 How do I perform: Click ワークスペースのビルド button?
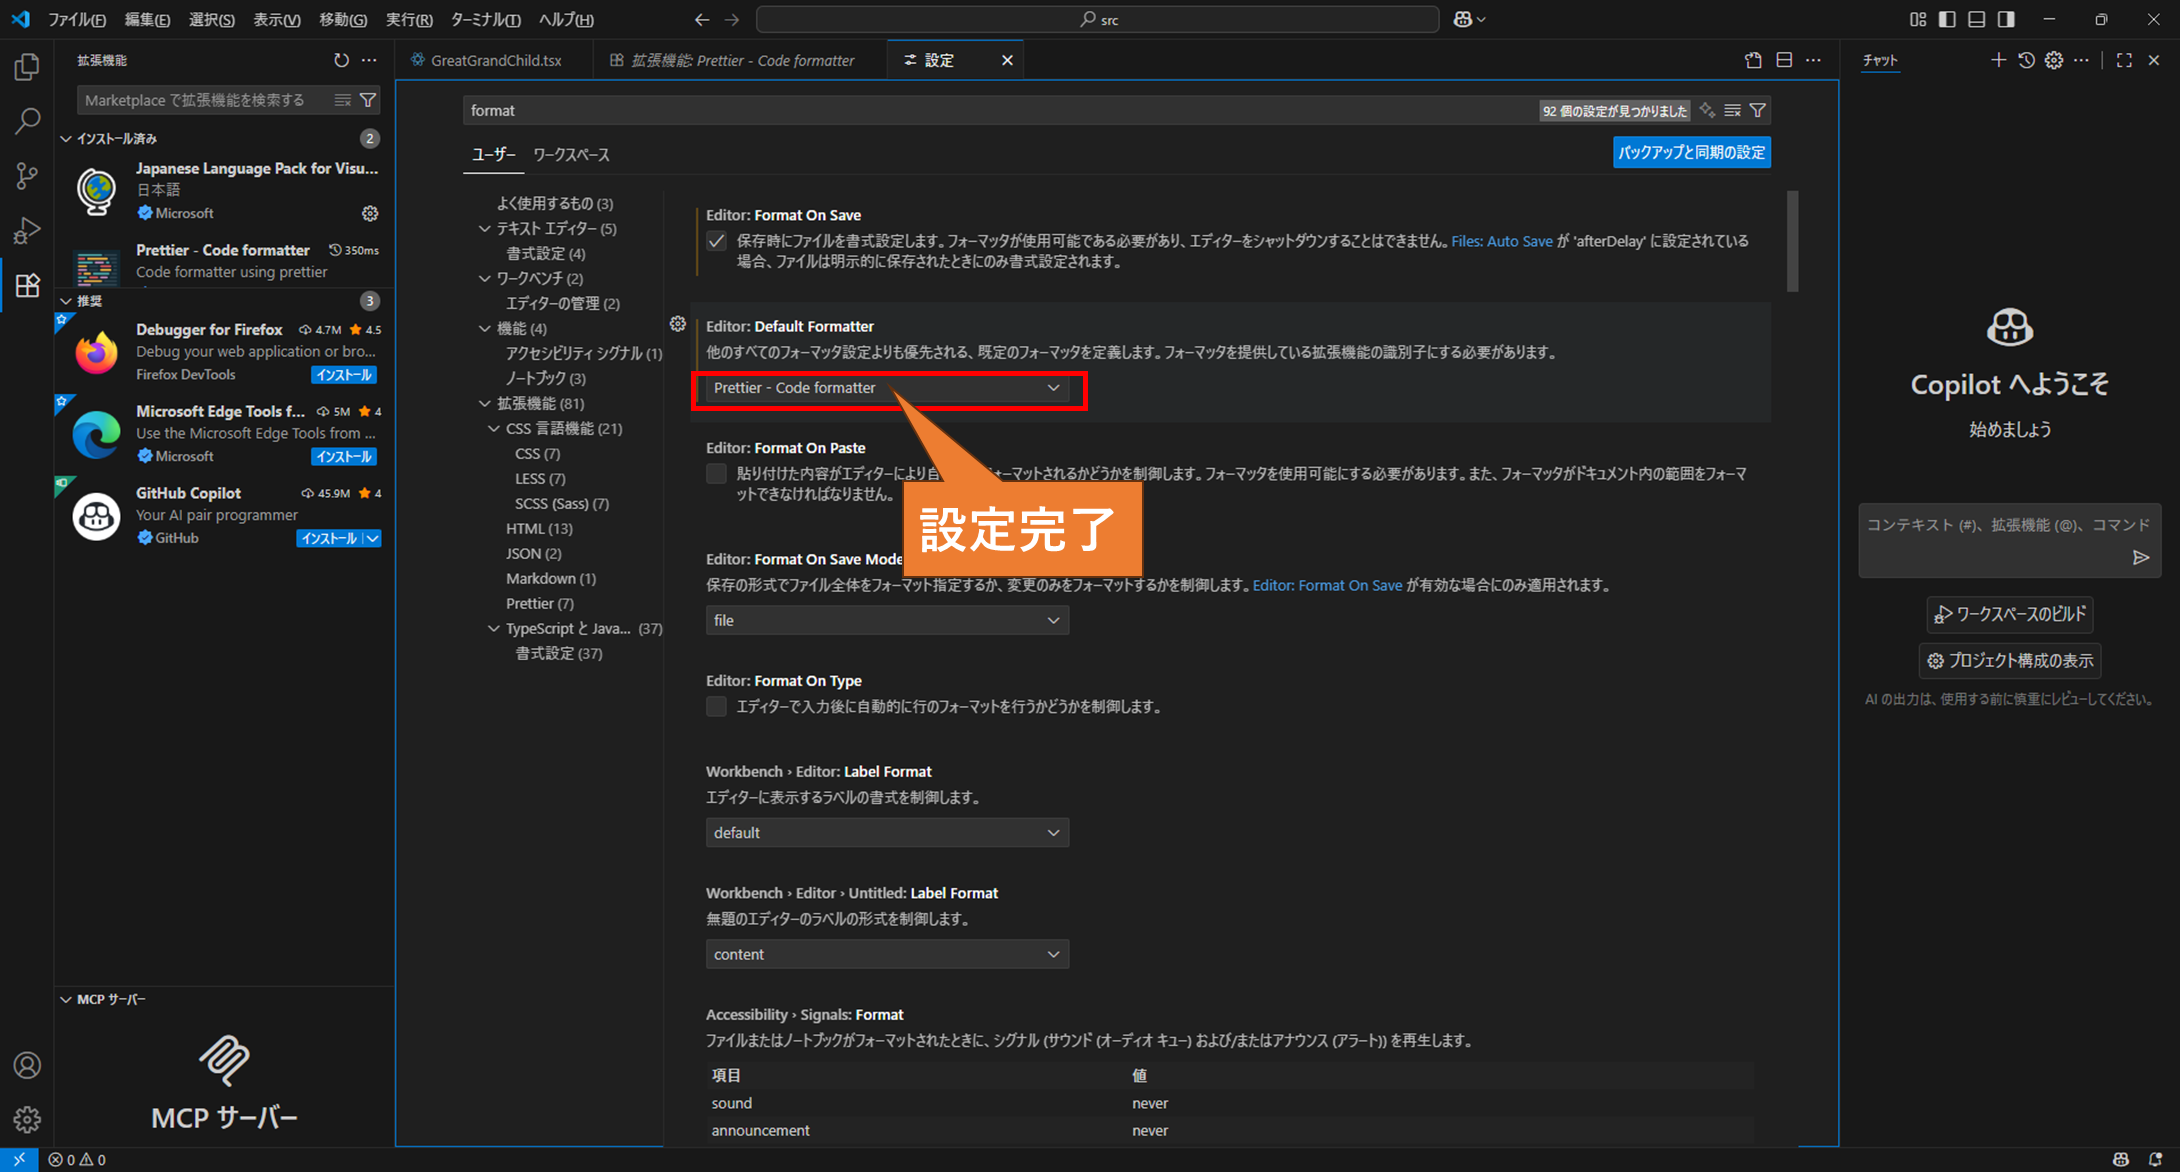(x=2010, y=614)
